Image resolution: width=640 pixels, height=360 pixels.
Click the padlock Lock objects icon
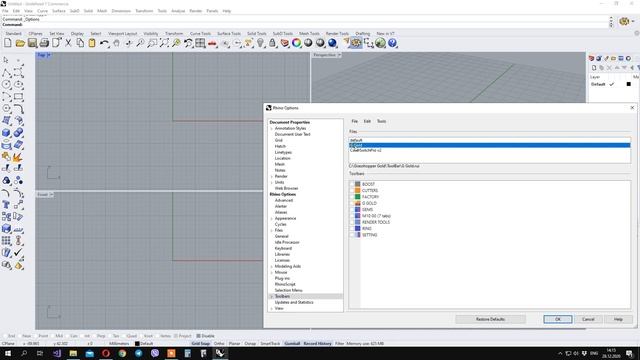272,43
